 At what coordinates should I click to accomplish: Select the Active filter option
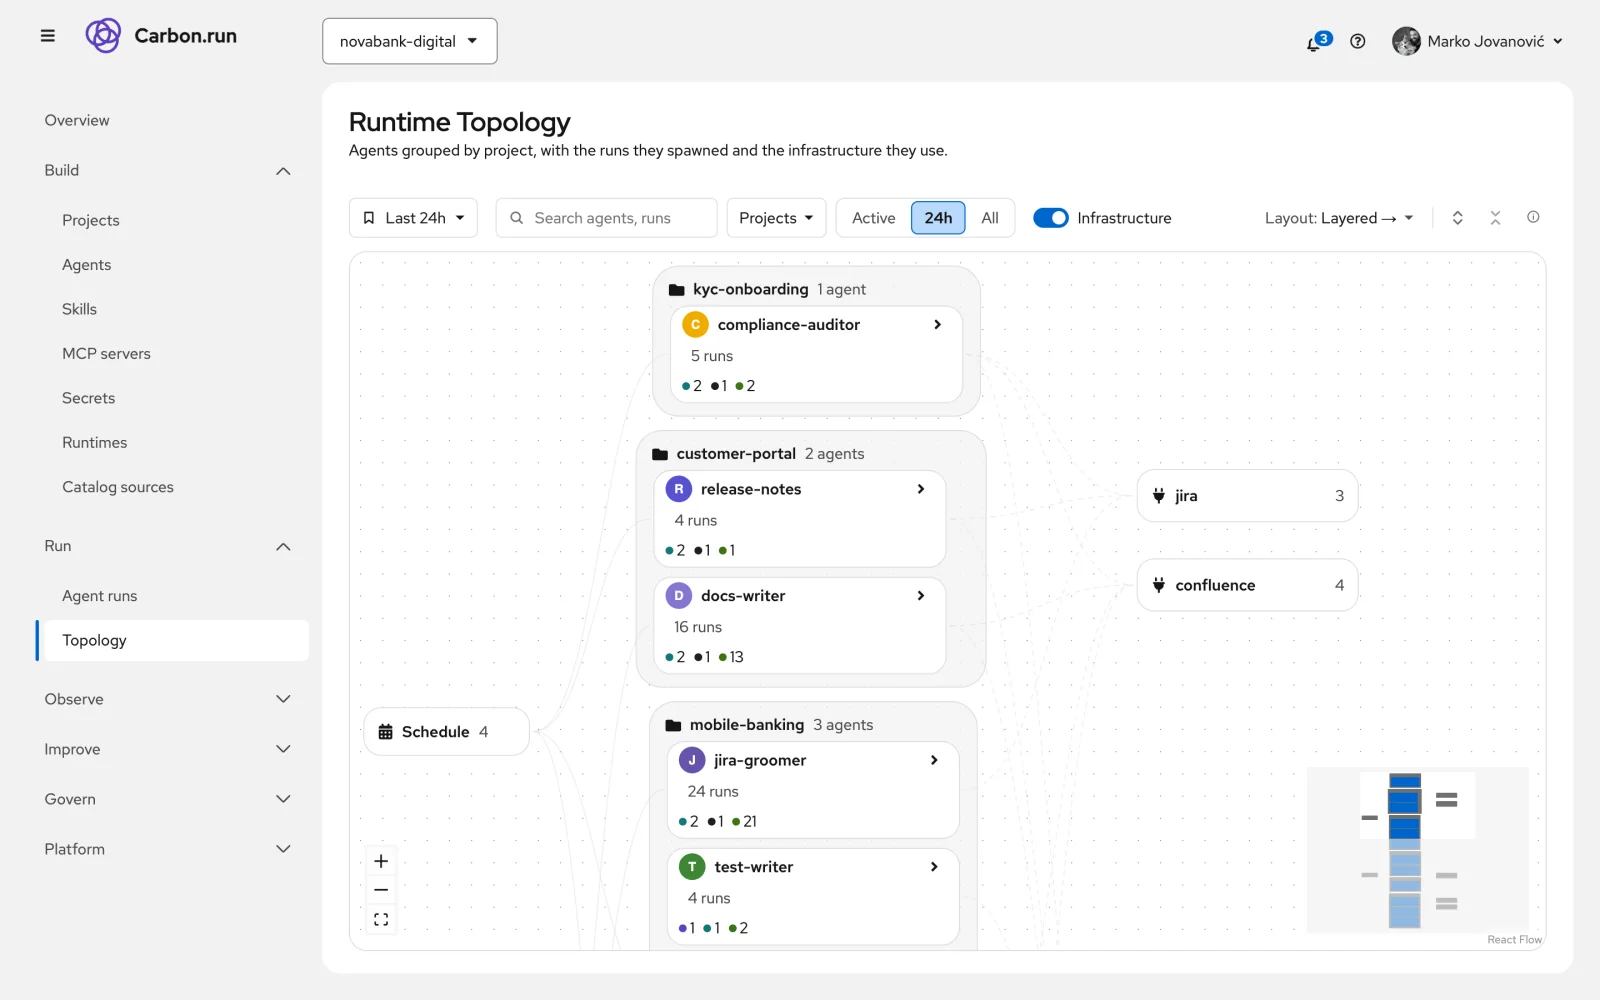pos(873,218)
